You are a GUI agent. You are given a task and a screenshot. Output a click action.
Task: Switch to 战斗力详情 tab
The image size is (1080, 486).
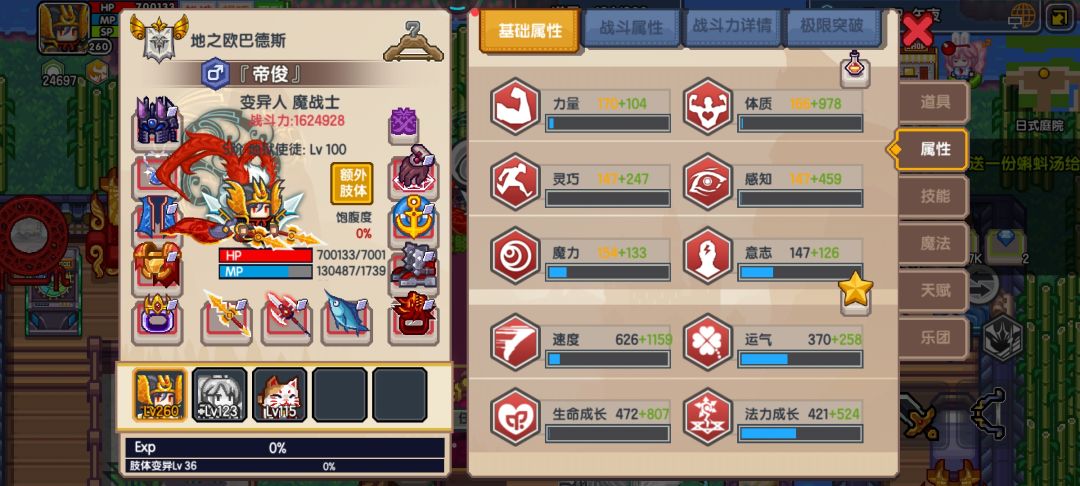click(732, 26)
